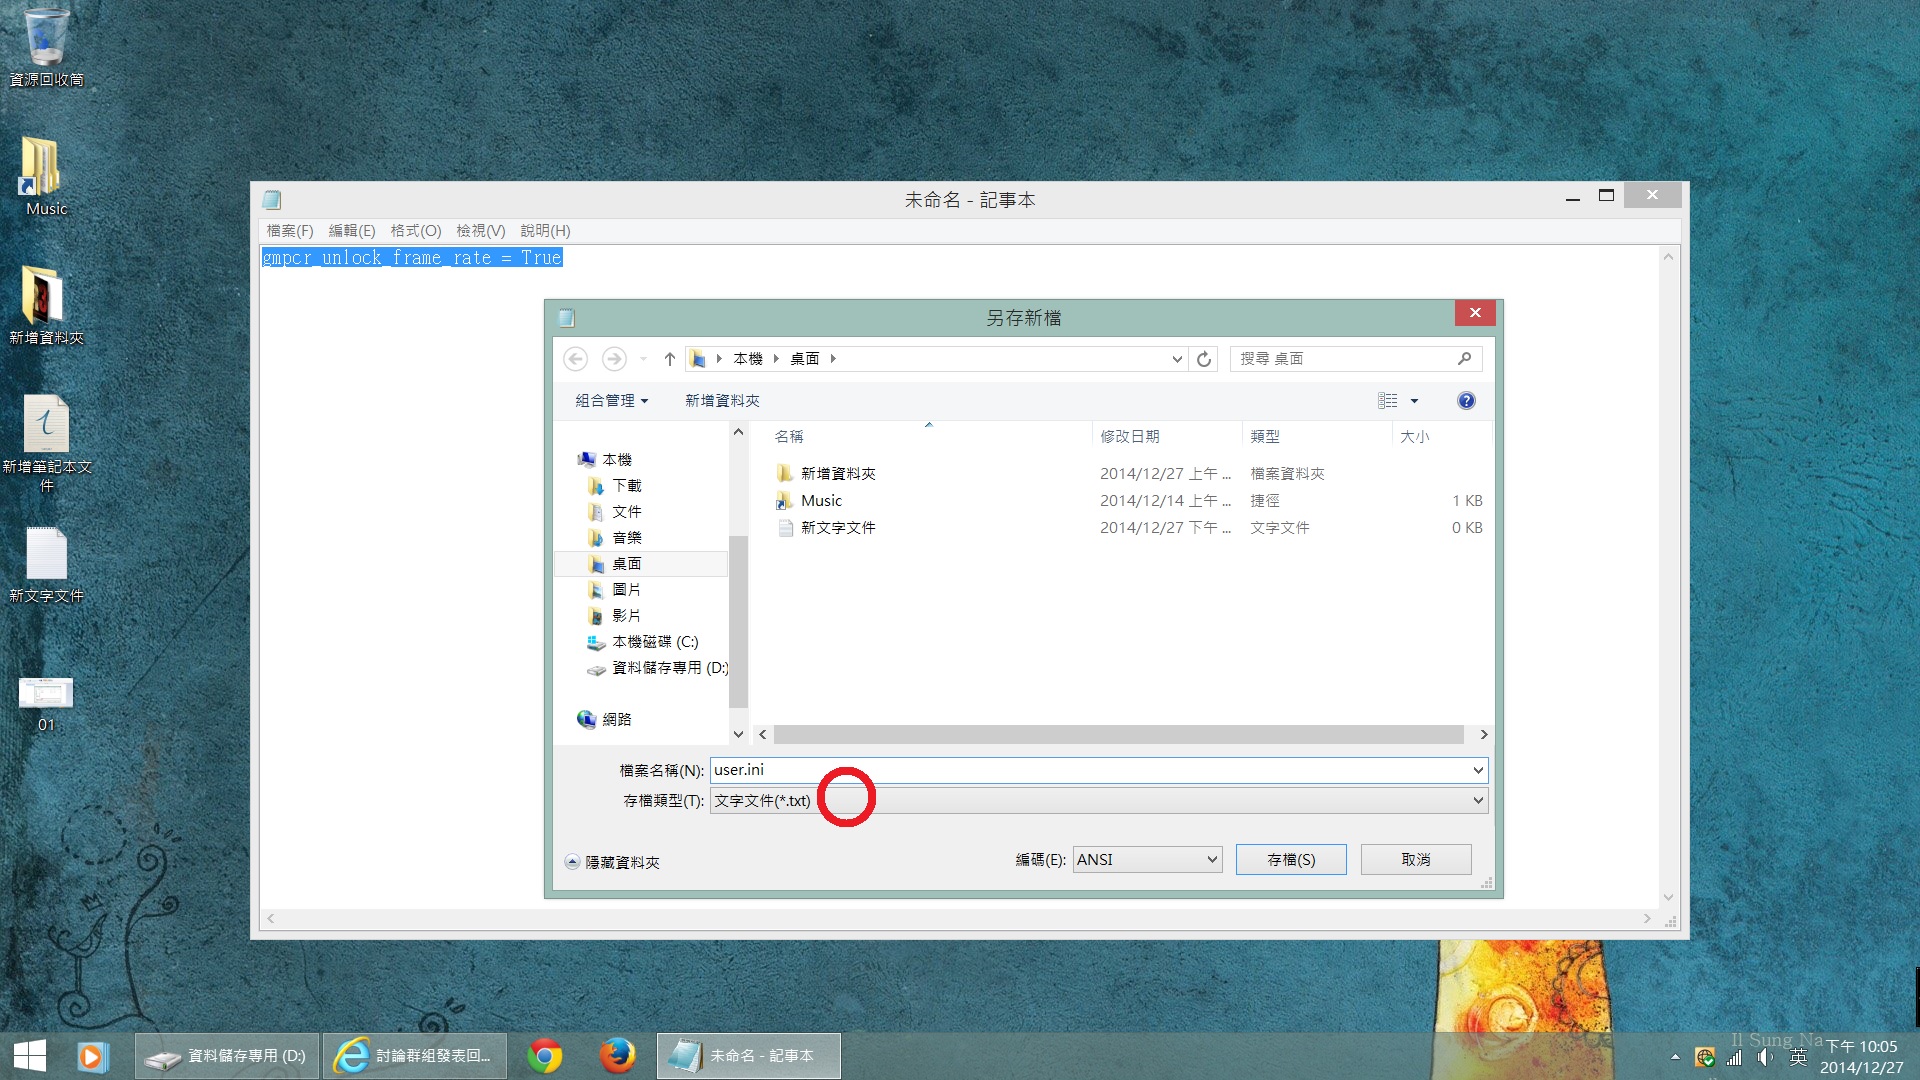The height and width of the screenshot is (1080, 1920).
Task: Open Firefox from taskbar
Action: point(618,1056)
